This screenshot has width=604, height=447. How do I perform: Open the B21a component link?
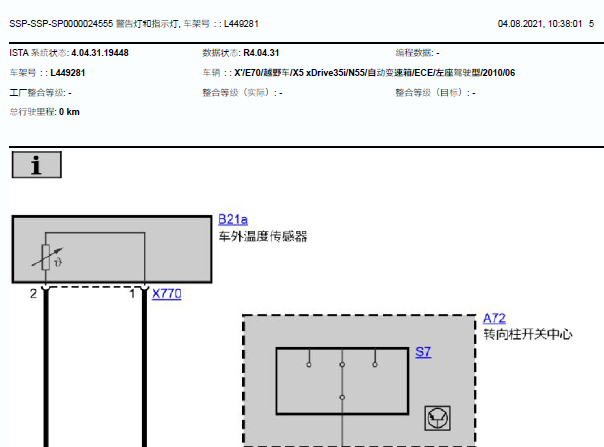pyautogui.click(x=233, y=219)
